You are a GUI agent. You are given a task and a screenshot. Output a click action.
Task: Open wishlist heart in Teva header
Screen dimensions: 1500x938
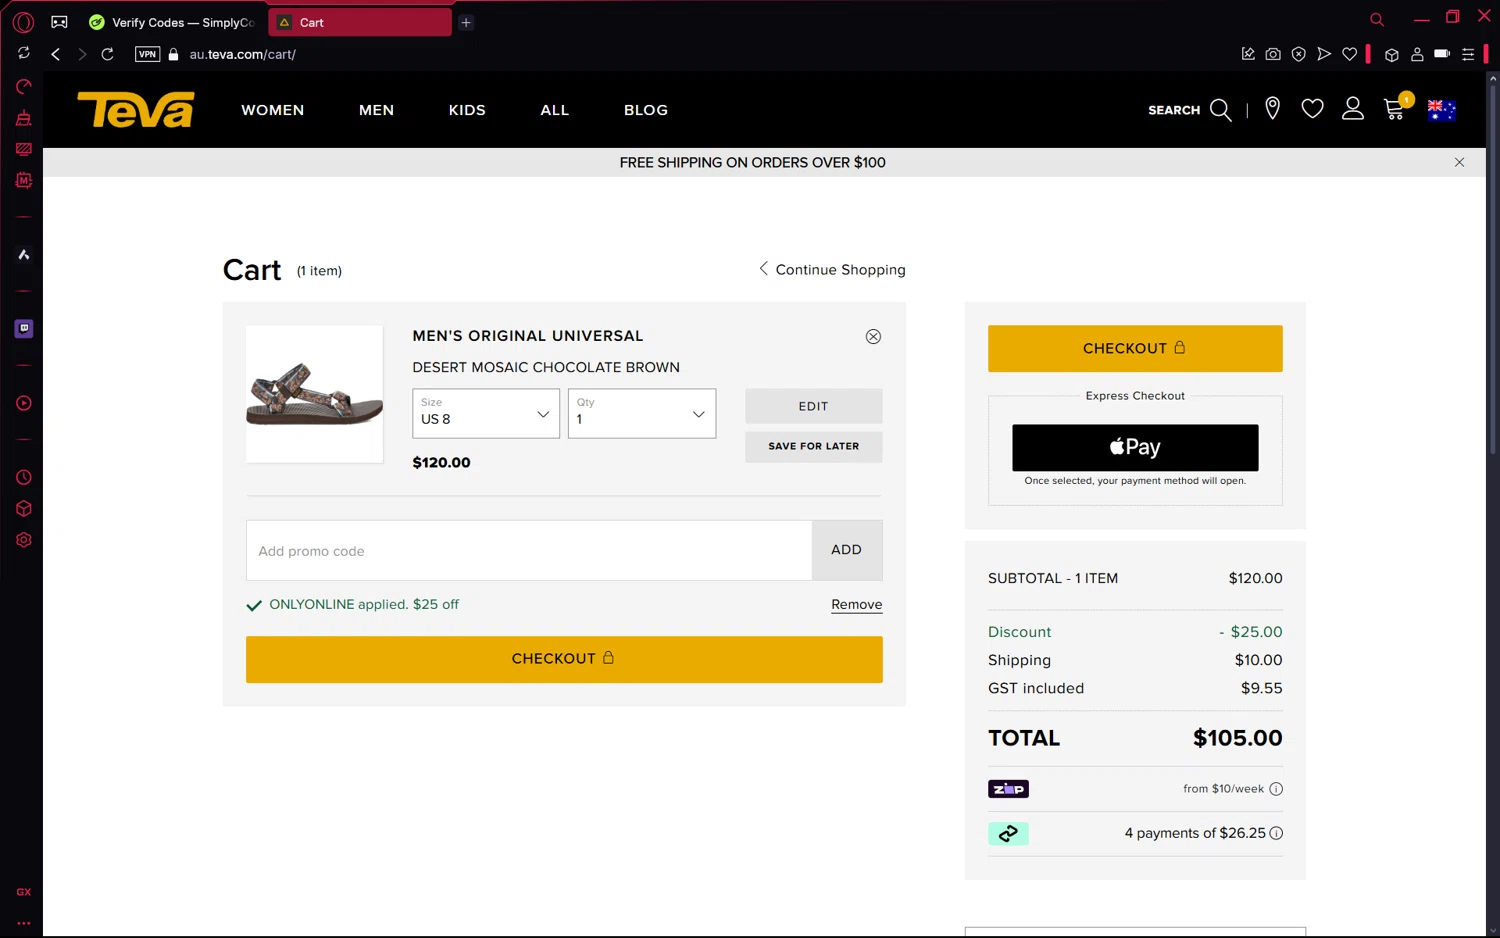coord(1312,109)
